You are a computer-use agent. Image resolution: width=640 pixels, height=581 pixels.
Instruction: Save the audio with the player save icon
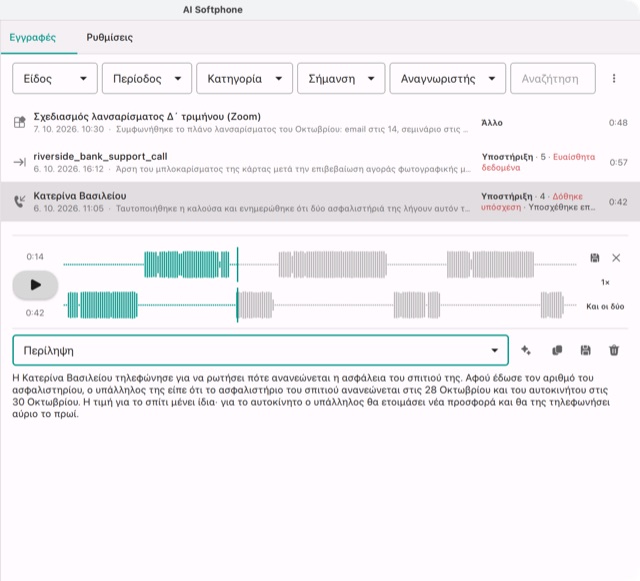(x=595, y=258)
